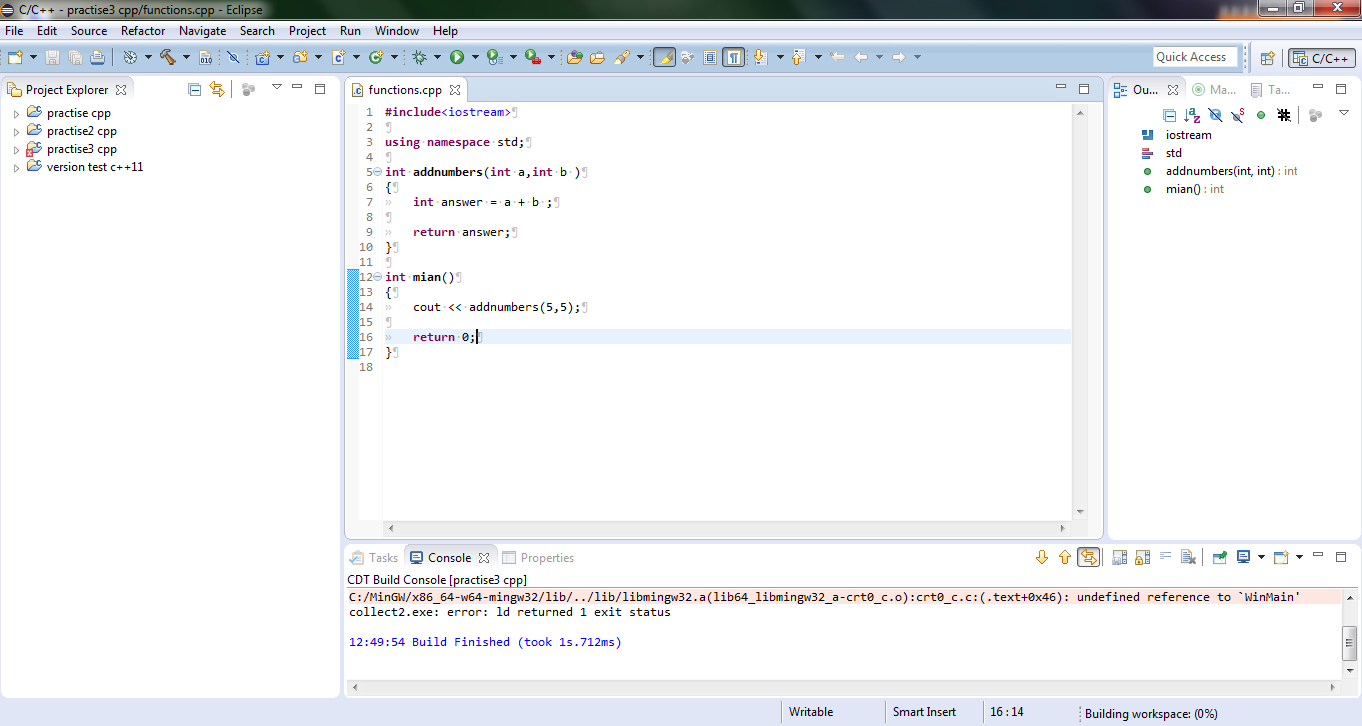This screenshot has width=1362, height=726.
Task: Open Project Explorer View Menu triangle
Action: coord(277,88)
